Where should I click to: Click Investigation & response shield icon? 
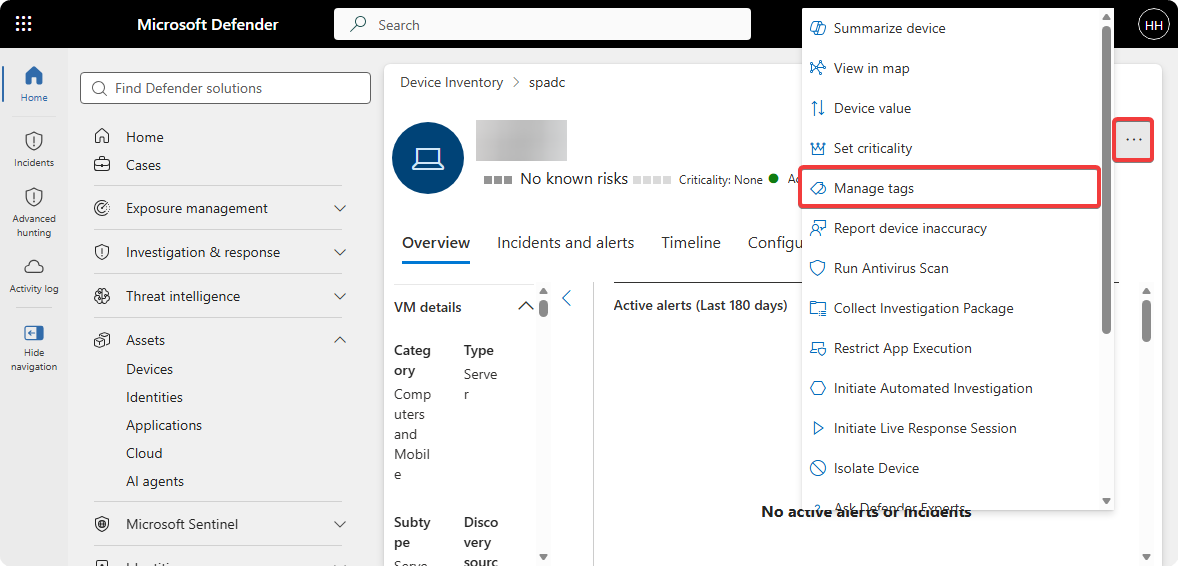click(102, 253)
